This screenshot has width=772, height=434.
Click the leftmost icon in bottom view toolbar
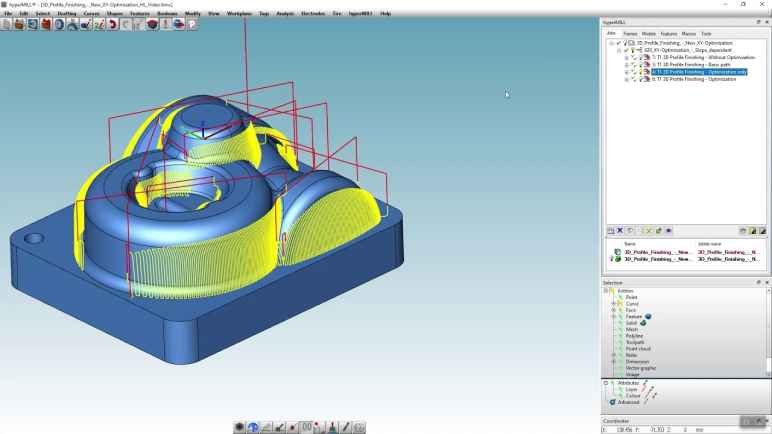(240, 427)
